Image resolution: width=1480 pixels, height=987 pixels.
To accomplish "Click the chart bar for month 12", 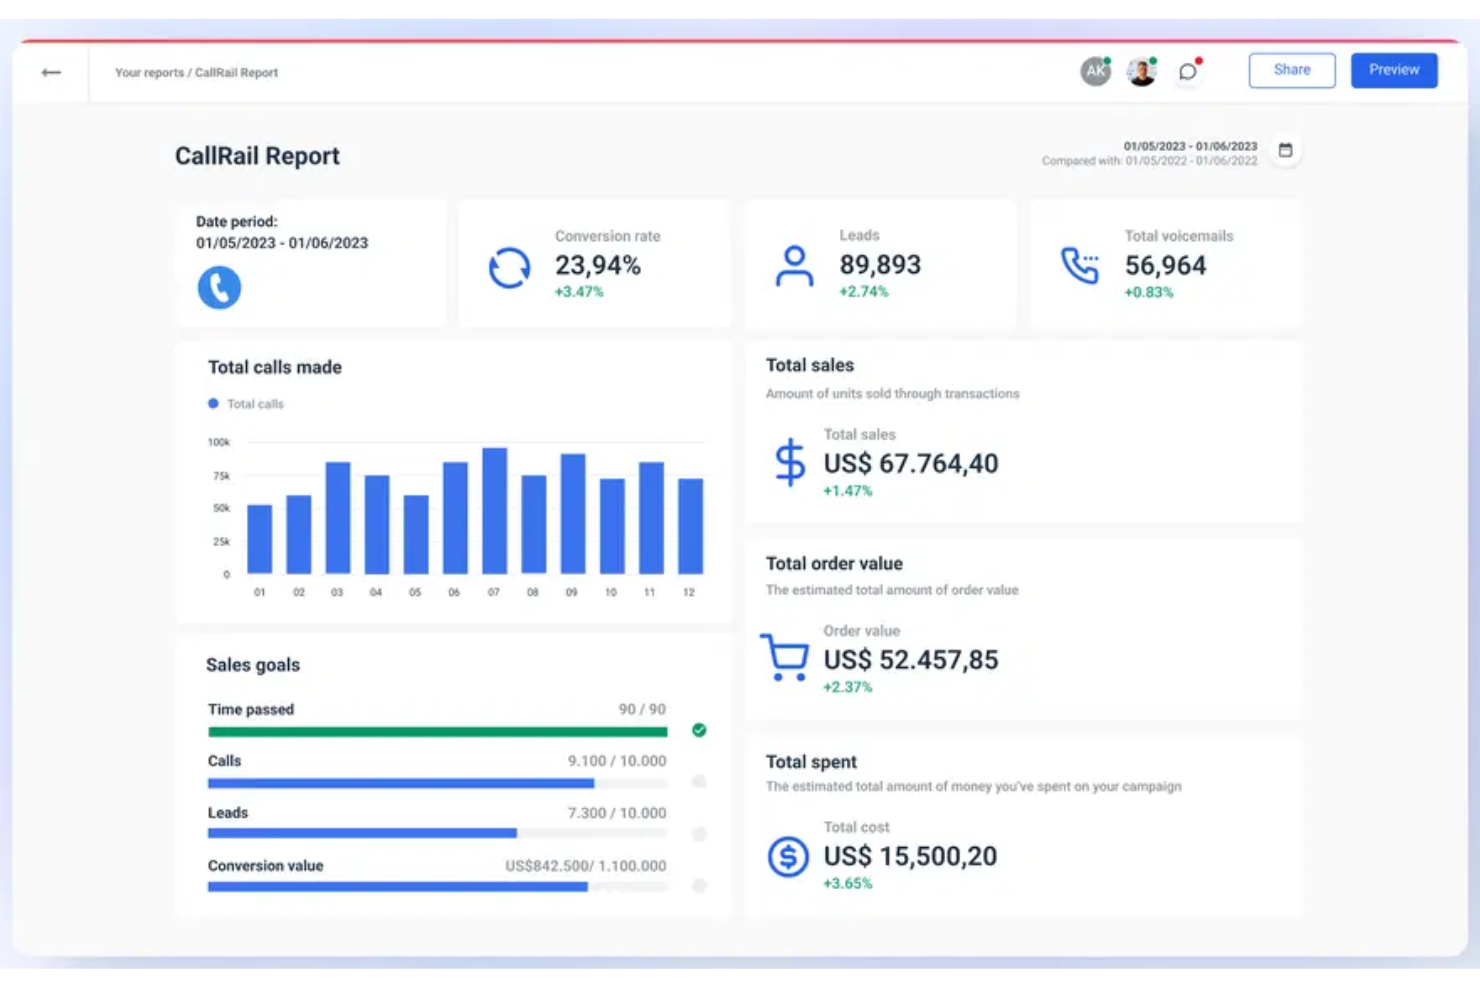I will (690, 526).
